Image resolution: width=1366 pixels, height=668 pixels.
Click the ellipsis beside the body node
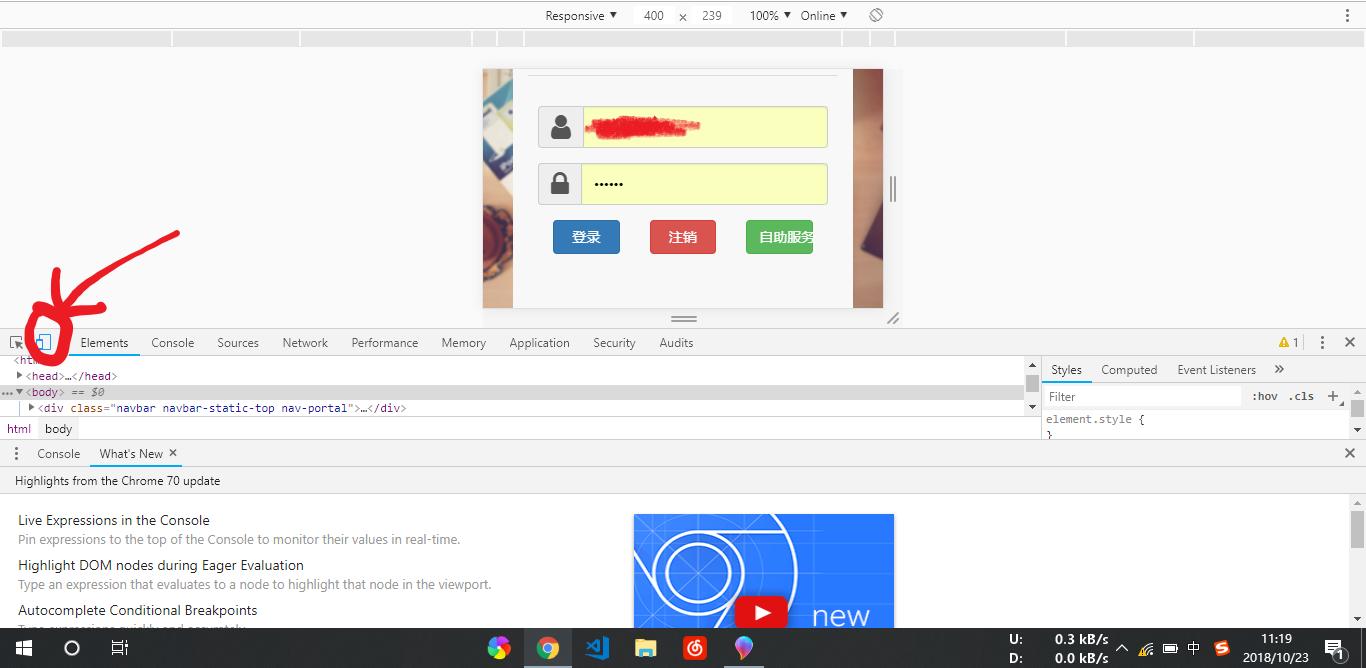click(7, 392)
